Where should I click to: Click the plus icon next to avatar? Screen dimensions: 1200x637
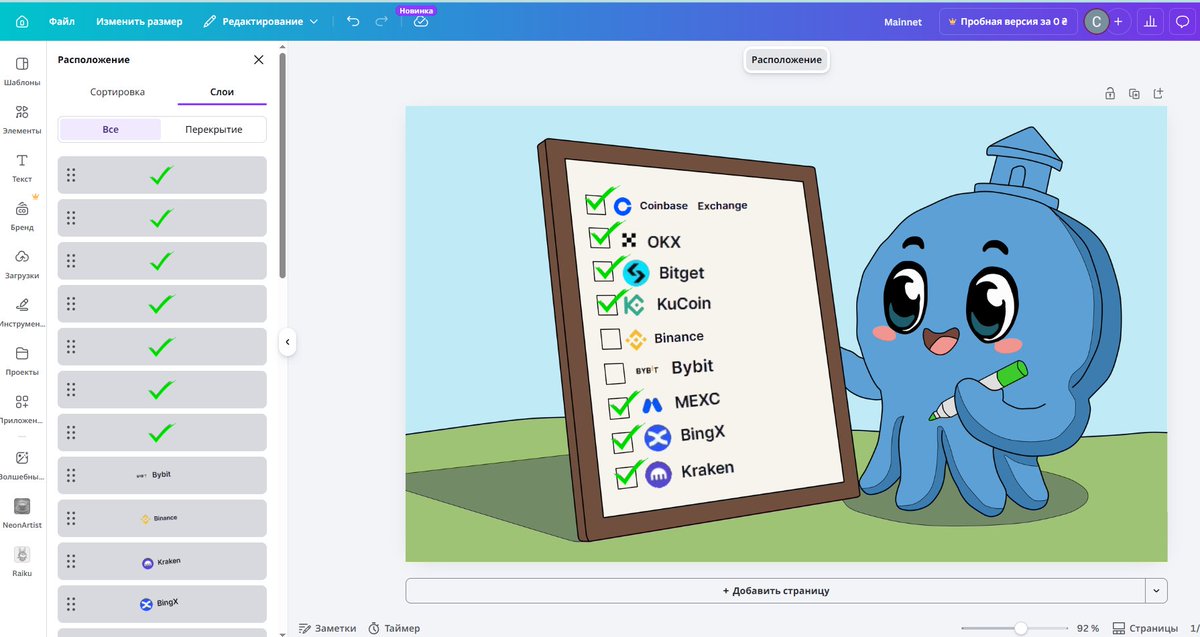coord(1118,21)
